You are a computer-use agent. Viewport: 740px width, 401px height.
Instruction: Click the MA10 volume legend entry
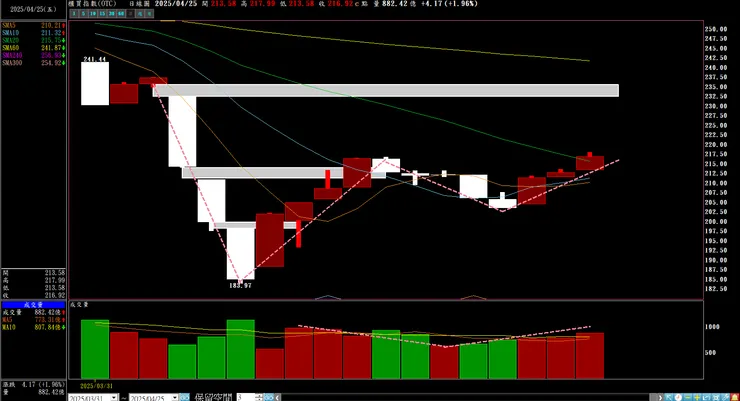(33, 327)
